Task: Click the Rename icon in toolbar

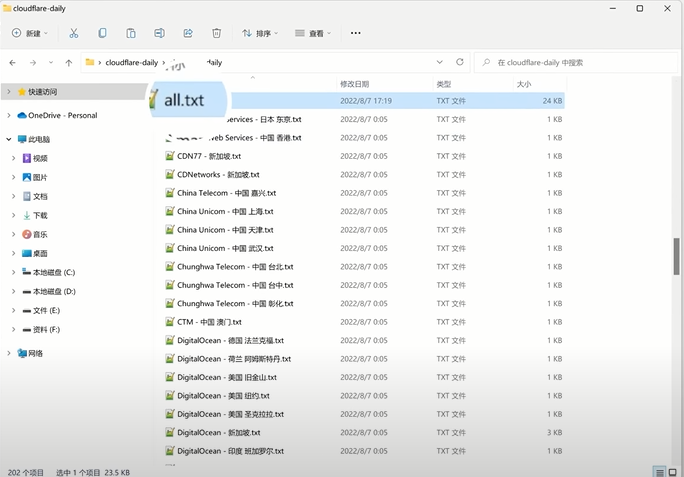Action: (159, 33)
